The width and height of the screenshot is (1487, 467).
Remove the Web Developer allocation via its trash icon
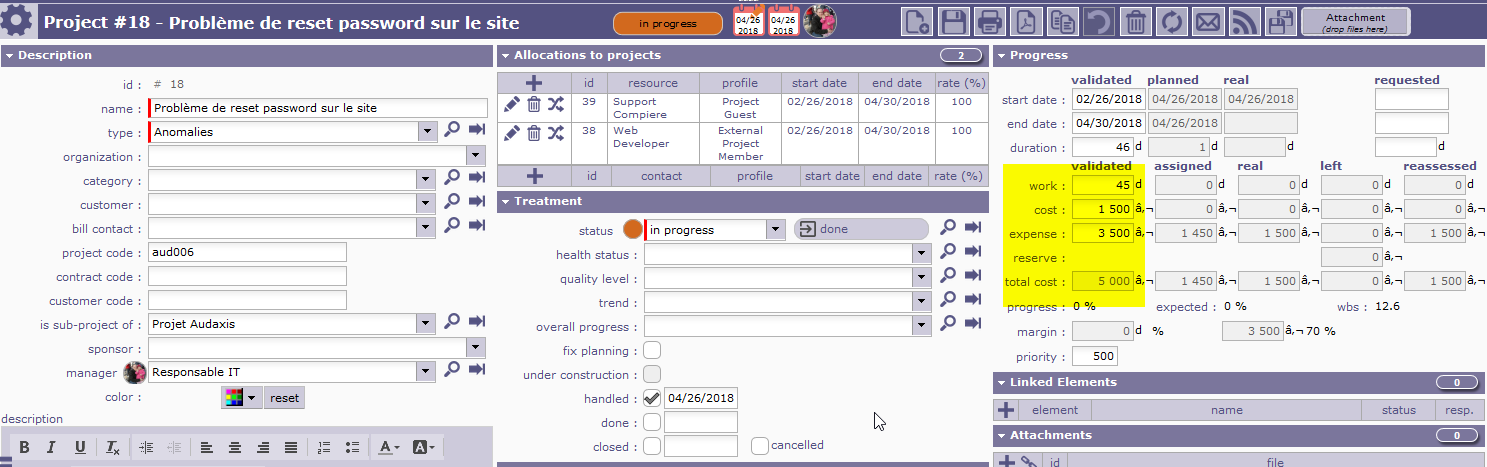pos(534,133)
